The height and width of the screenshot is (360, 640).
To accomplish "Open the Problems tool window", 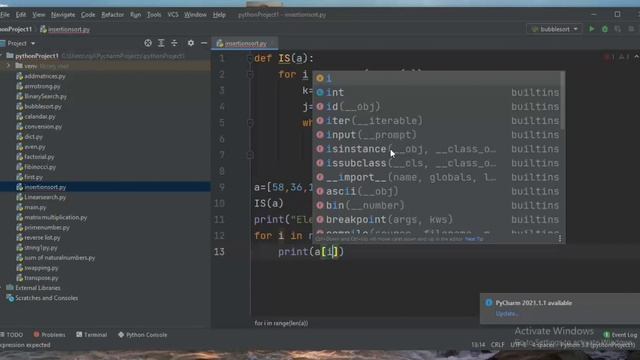I will coord(49,335).
